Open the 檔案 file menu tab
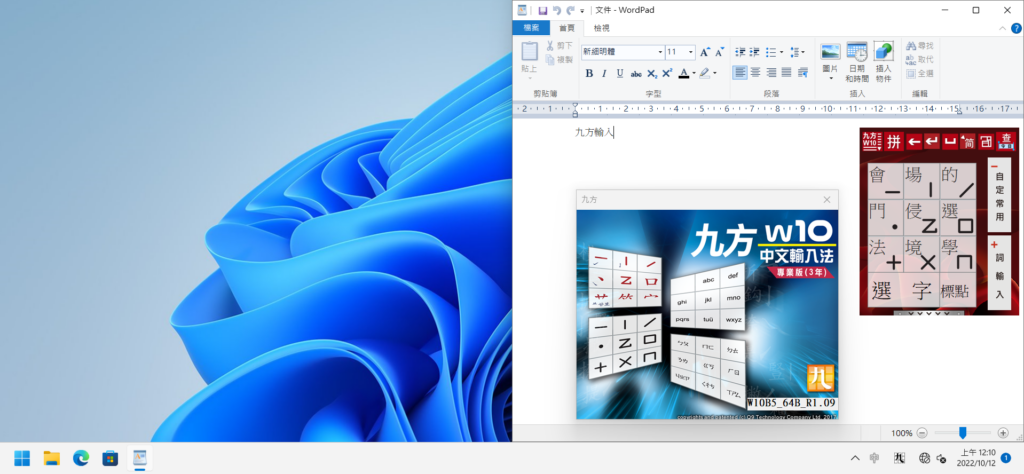 [531, 27]
